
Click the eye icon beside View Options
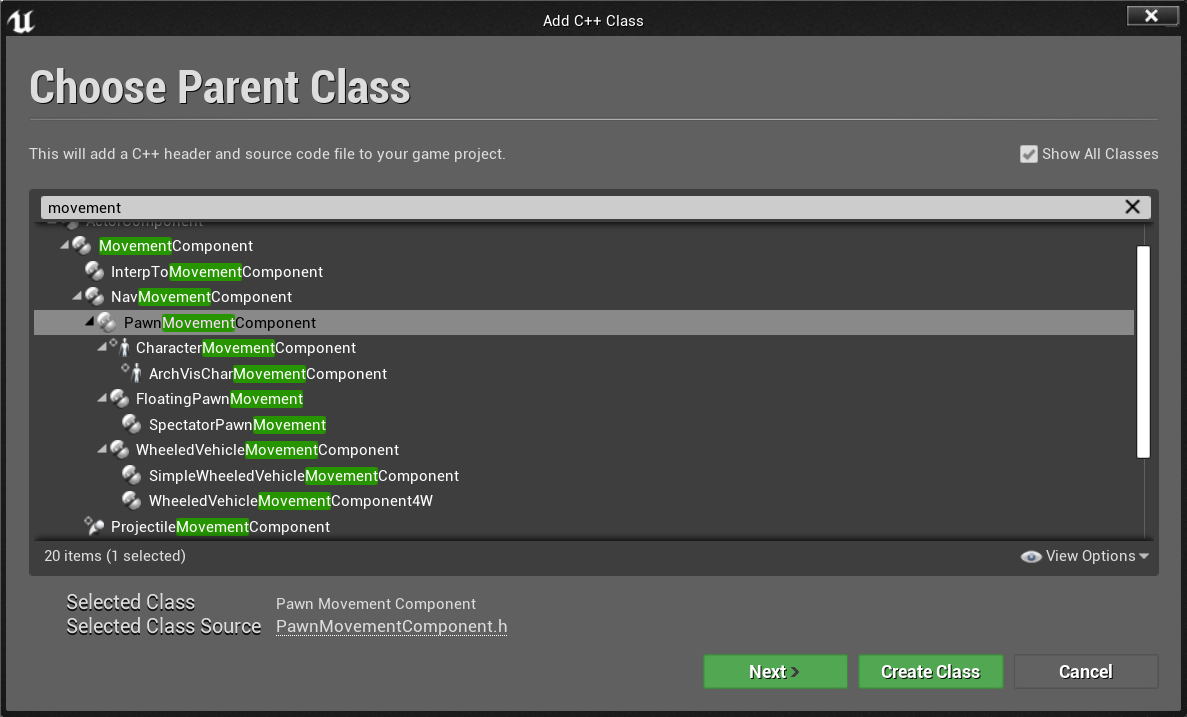[1030, 556]
